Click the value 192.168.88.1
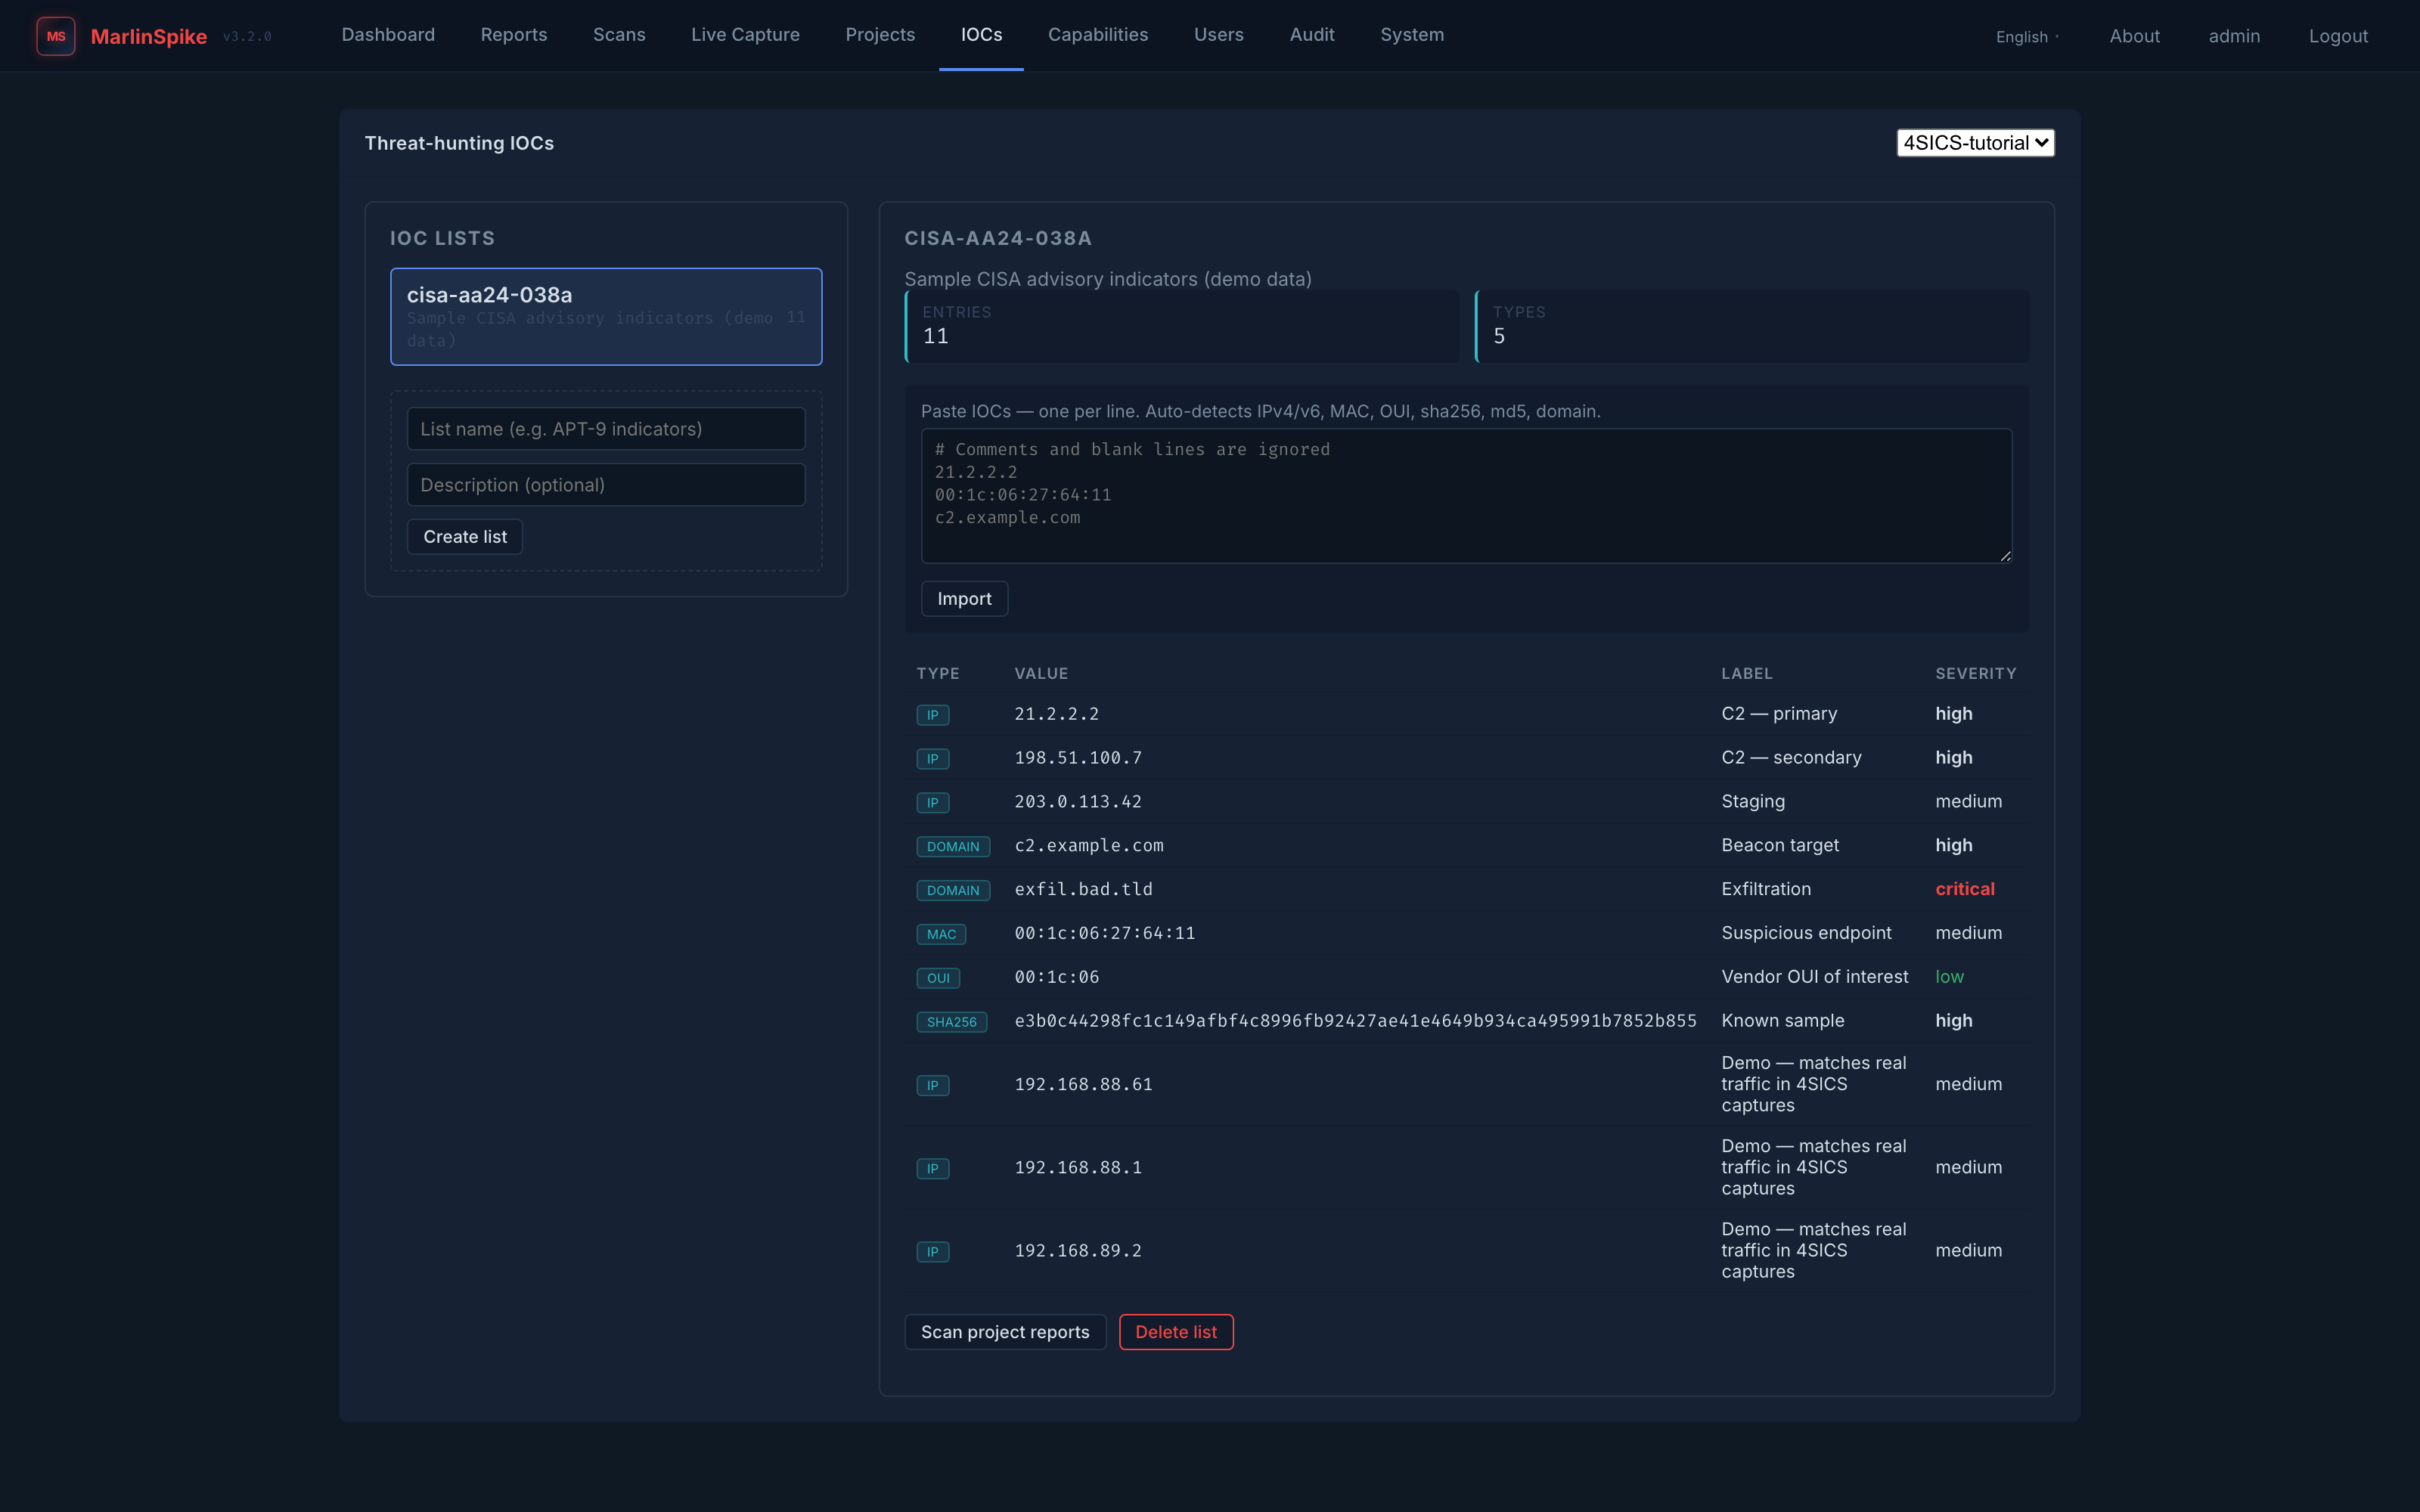Image resolution: width=2420 pixels, height=1512 pixels. [x=1078, y=1168]
